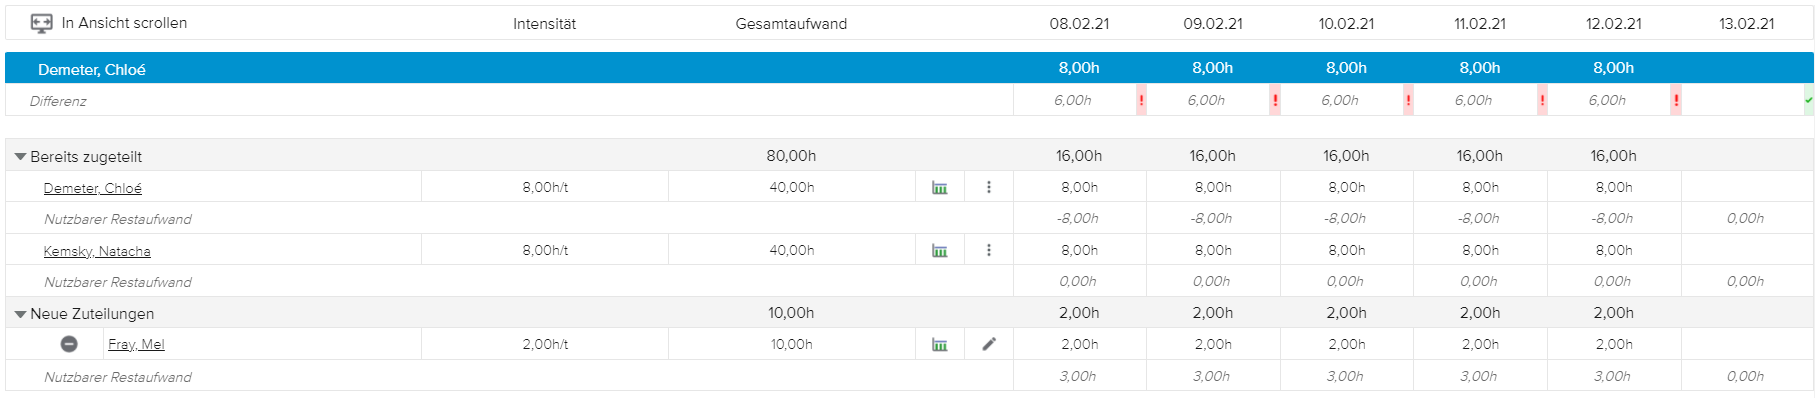
Task: Open chart icon in Kemsky, Natacha row
Action: [939, 251]
